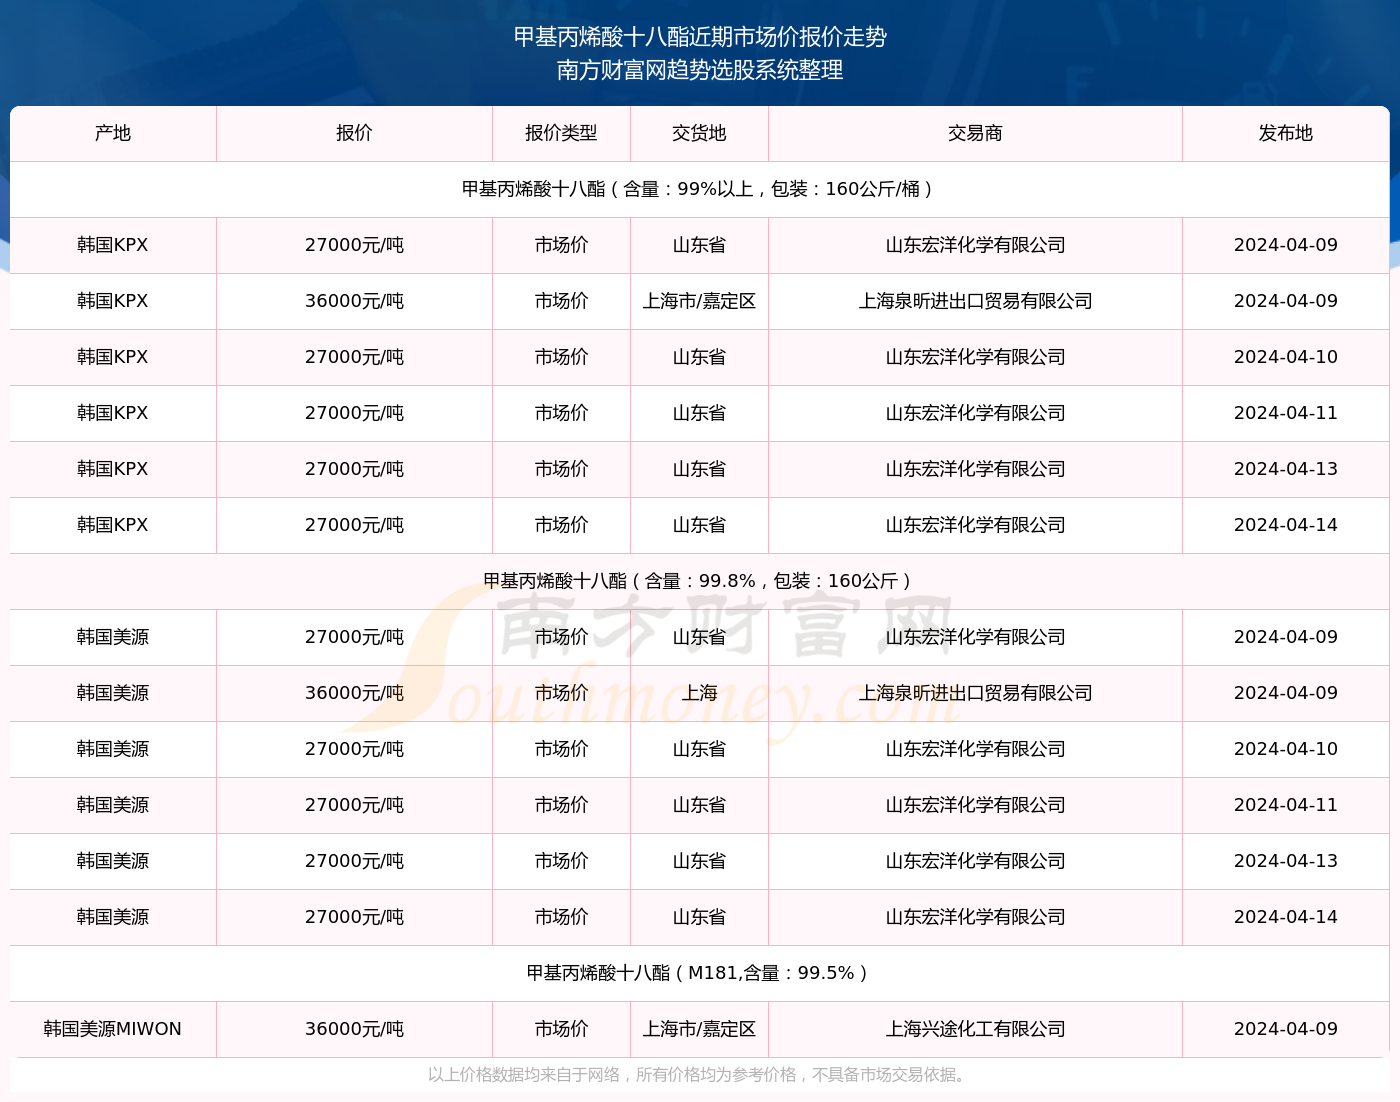Click the 报价 column header
The image size is (1400, 1102).
(354, 133)
